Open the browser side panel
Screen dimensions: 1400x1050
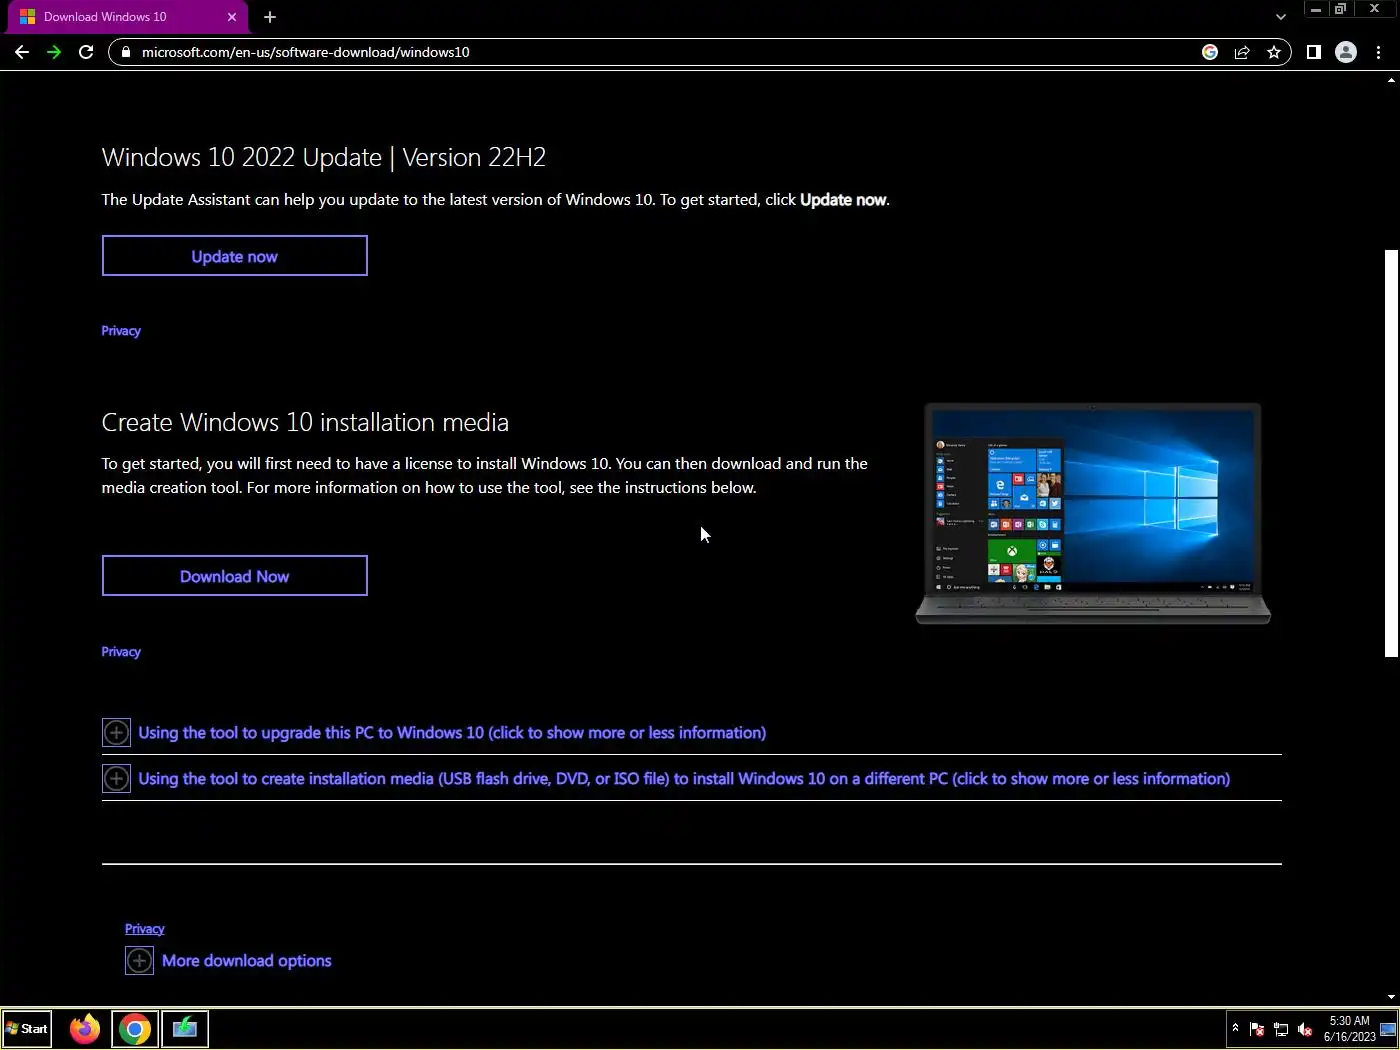pos(1314,52)
